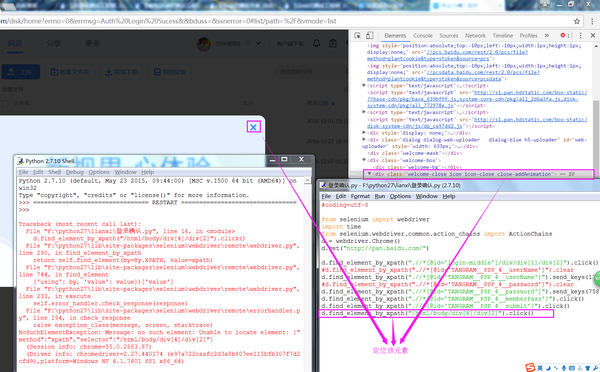Screen dimensions: 600x372
Task: Open the notification bell in Baidu pan header
Action: coord(316,43)
